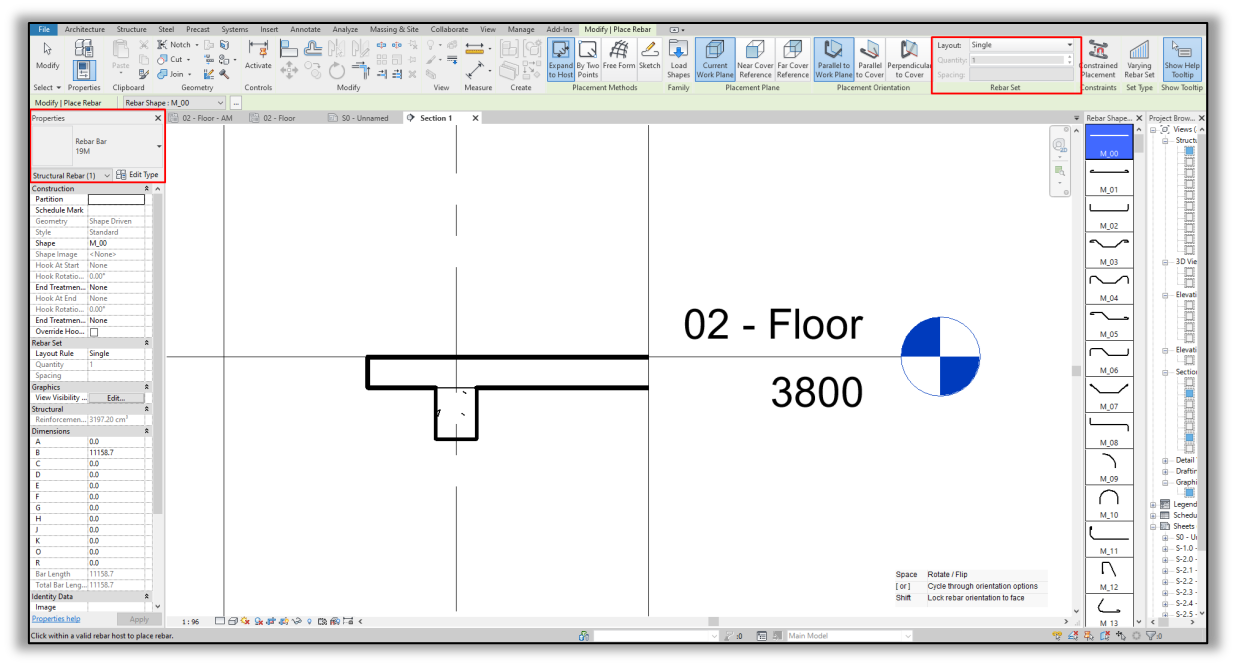Open the Annotate ribbon tab

pyautogui.click(x=304, y=29)
